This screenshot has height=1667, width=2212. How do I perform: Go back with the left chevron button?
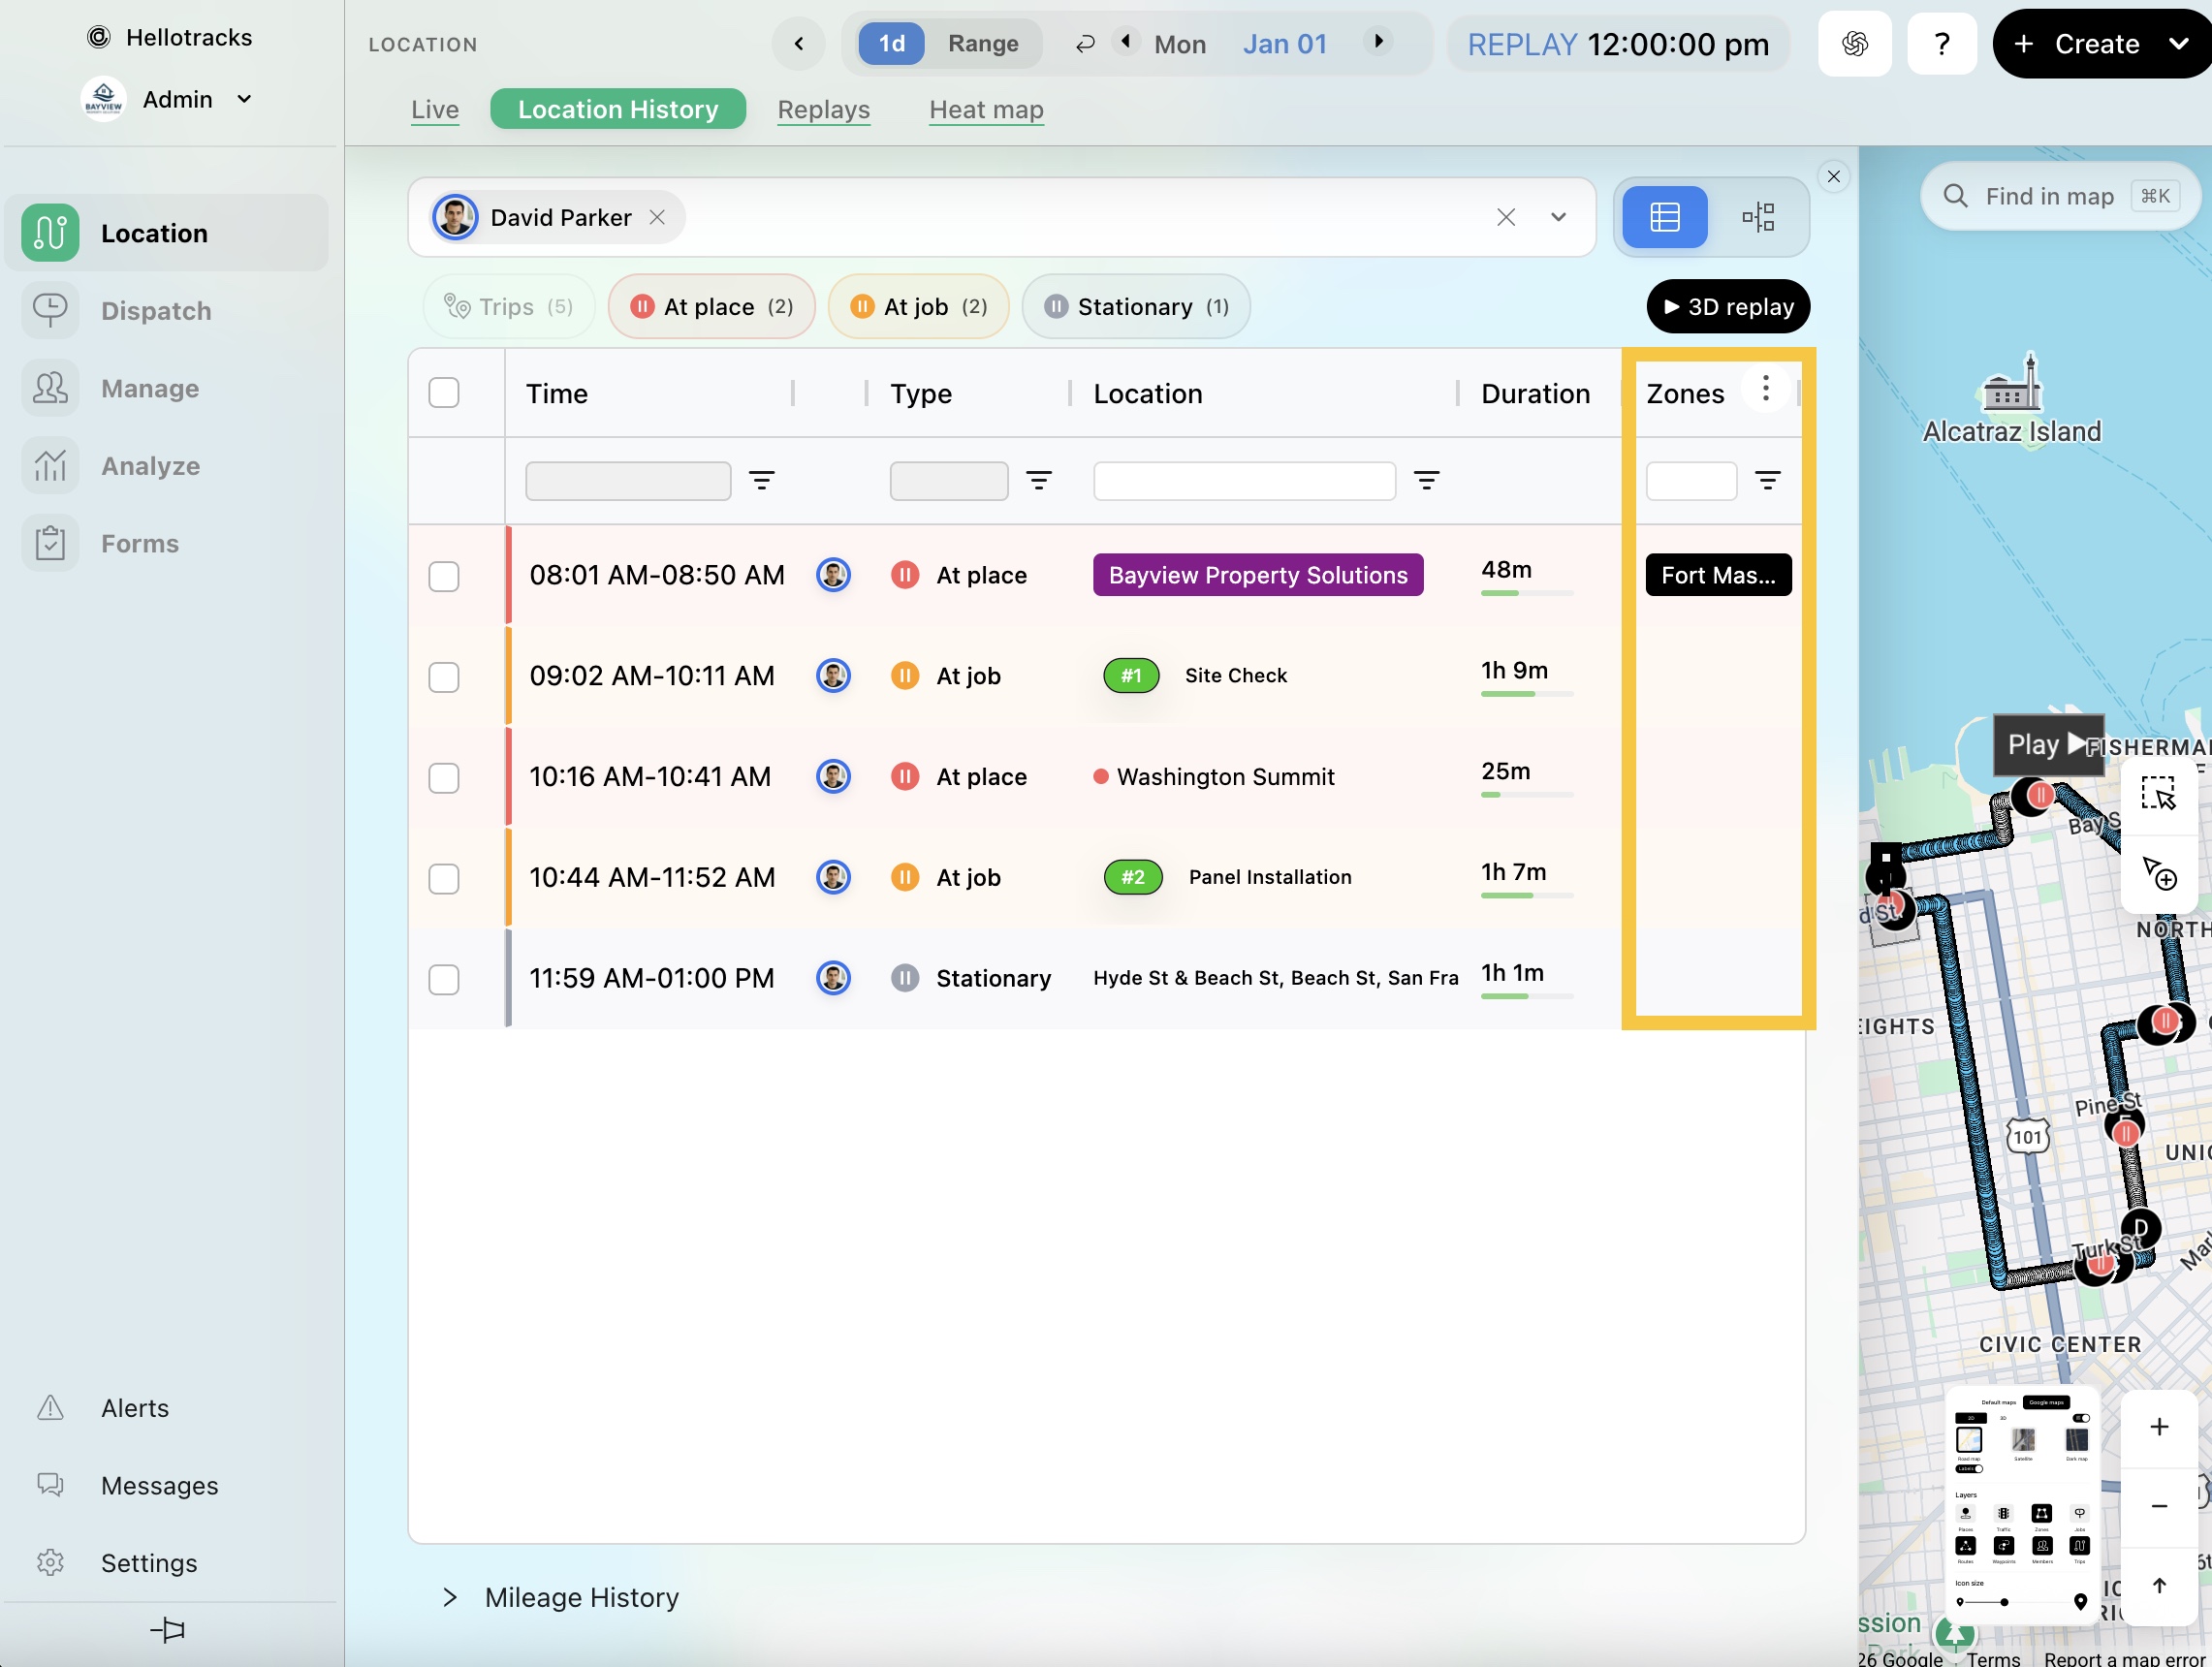point(799,44)
